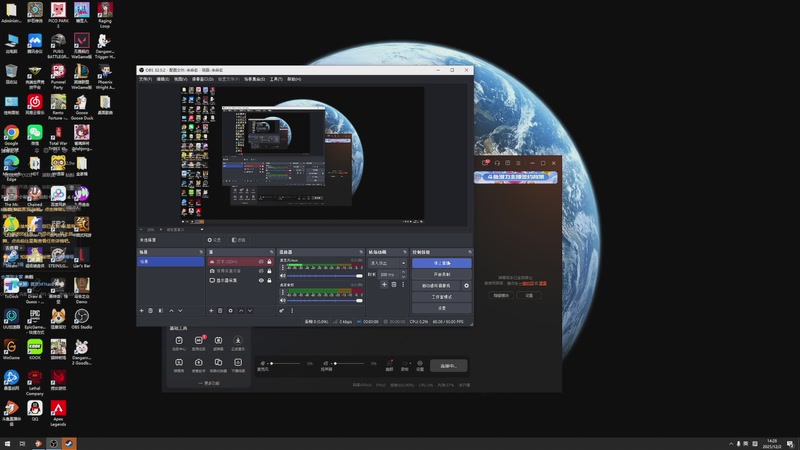Open transition properties three-dot menu

pos(403,285)
